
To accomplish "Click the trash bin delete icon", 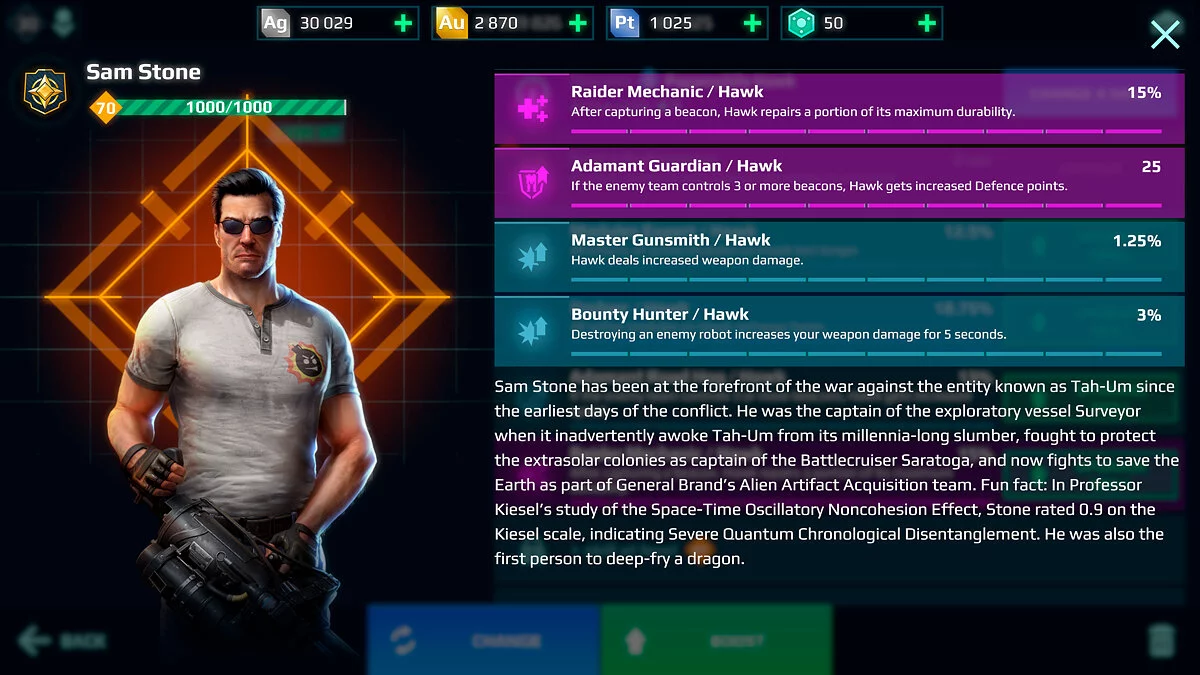I will [x=1160, y=641].
